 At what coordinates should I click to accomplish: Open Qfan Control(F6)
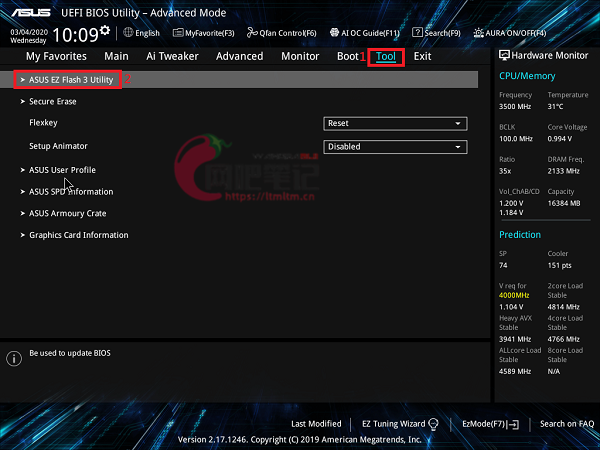point(282,33)
